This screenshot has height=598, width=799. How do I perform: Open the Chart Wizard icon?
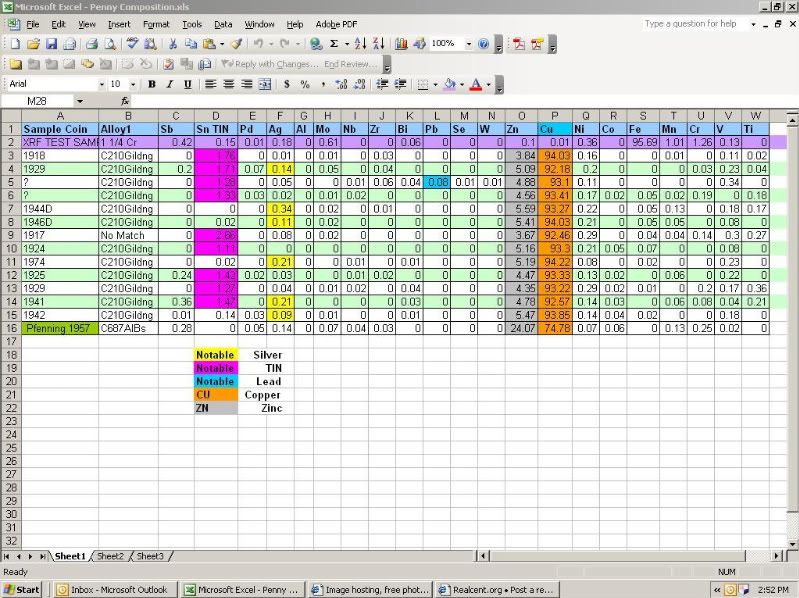pyautogui.click(x=401, y=44)
